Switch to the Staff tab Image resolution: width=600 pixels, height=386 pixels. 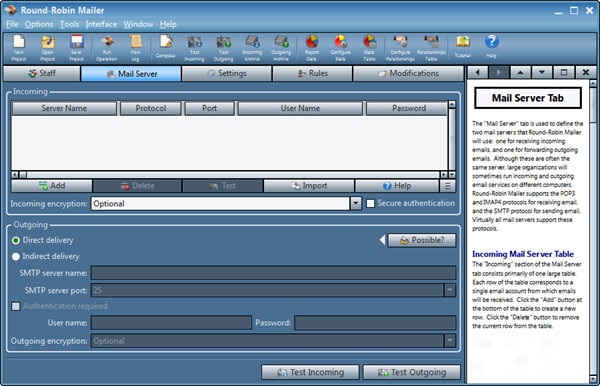tap(42, 73)
